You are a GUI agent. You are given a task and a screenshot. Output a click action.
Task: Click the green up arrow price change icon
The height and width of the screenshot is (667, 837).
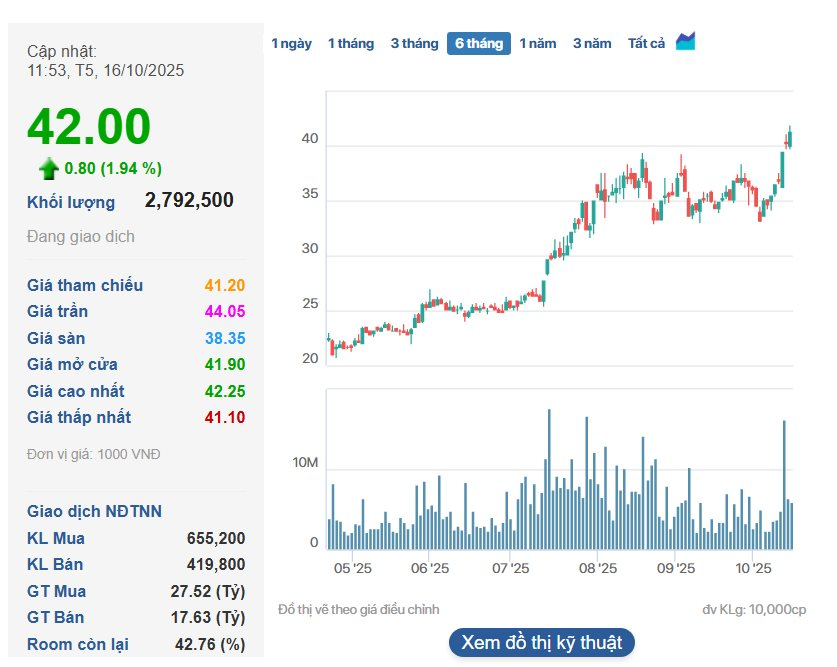(x=49, y=168)
